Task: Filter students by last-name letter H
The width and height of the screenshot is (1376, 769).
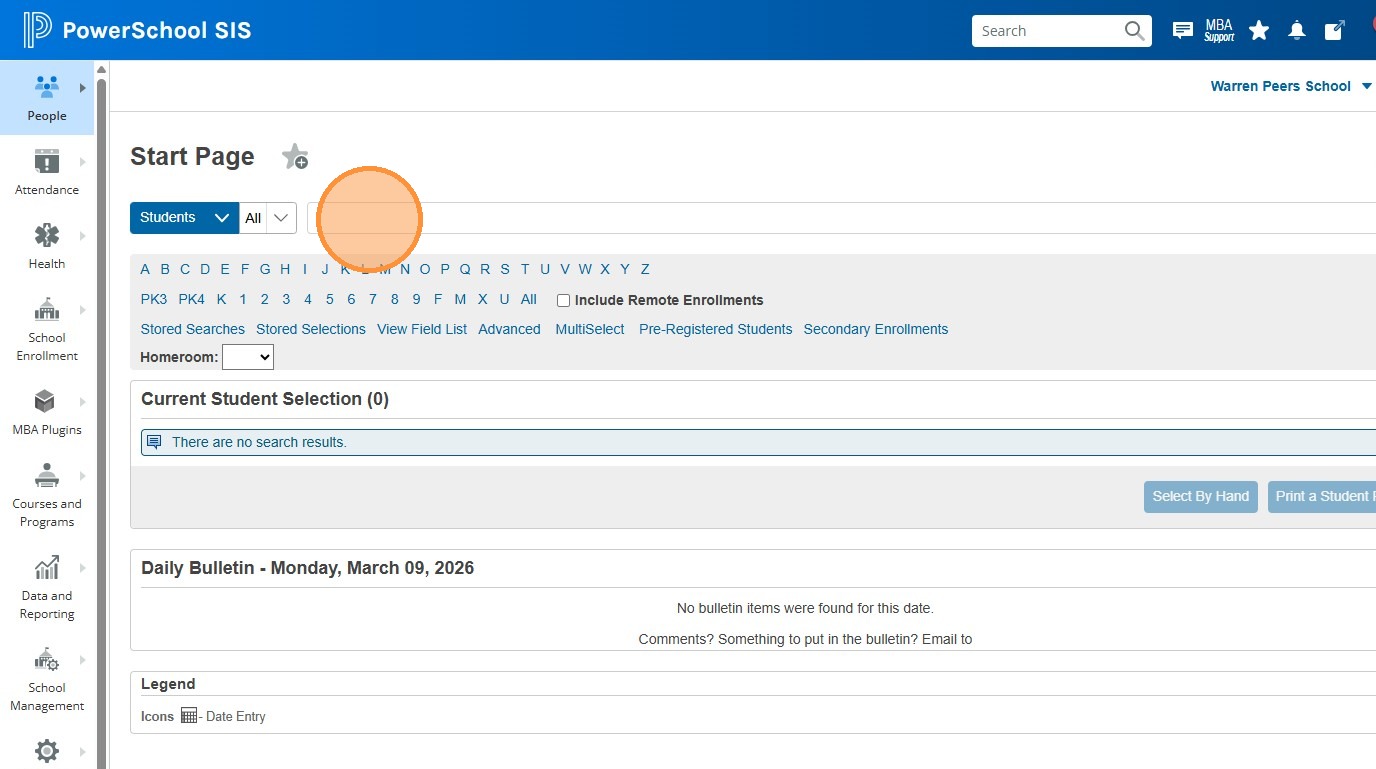Action: [x=285, y=269]
